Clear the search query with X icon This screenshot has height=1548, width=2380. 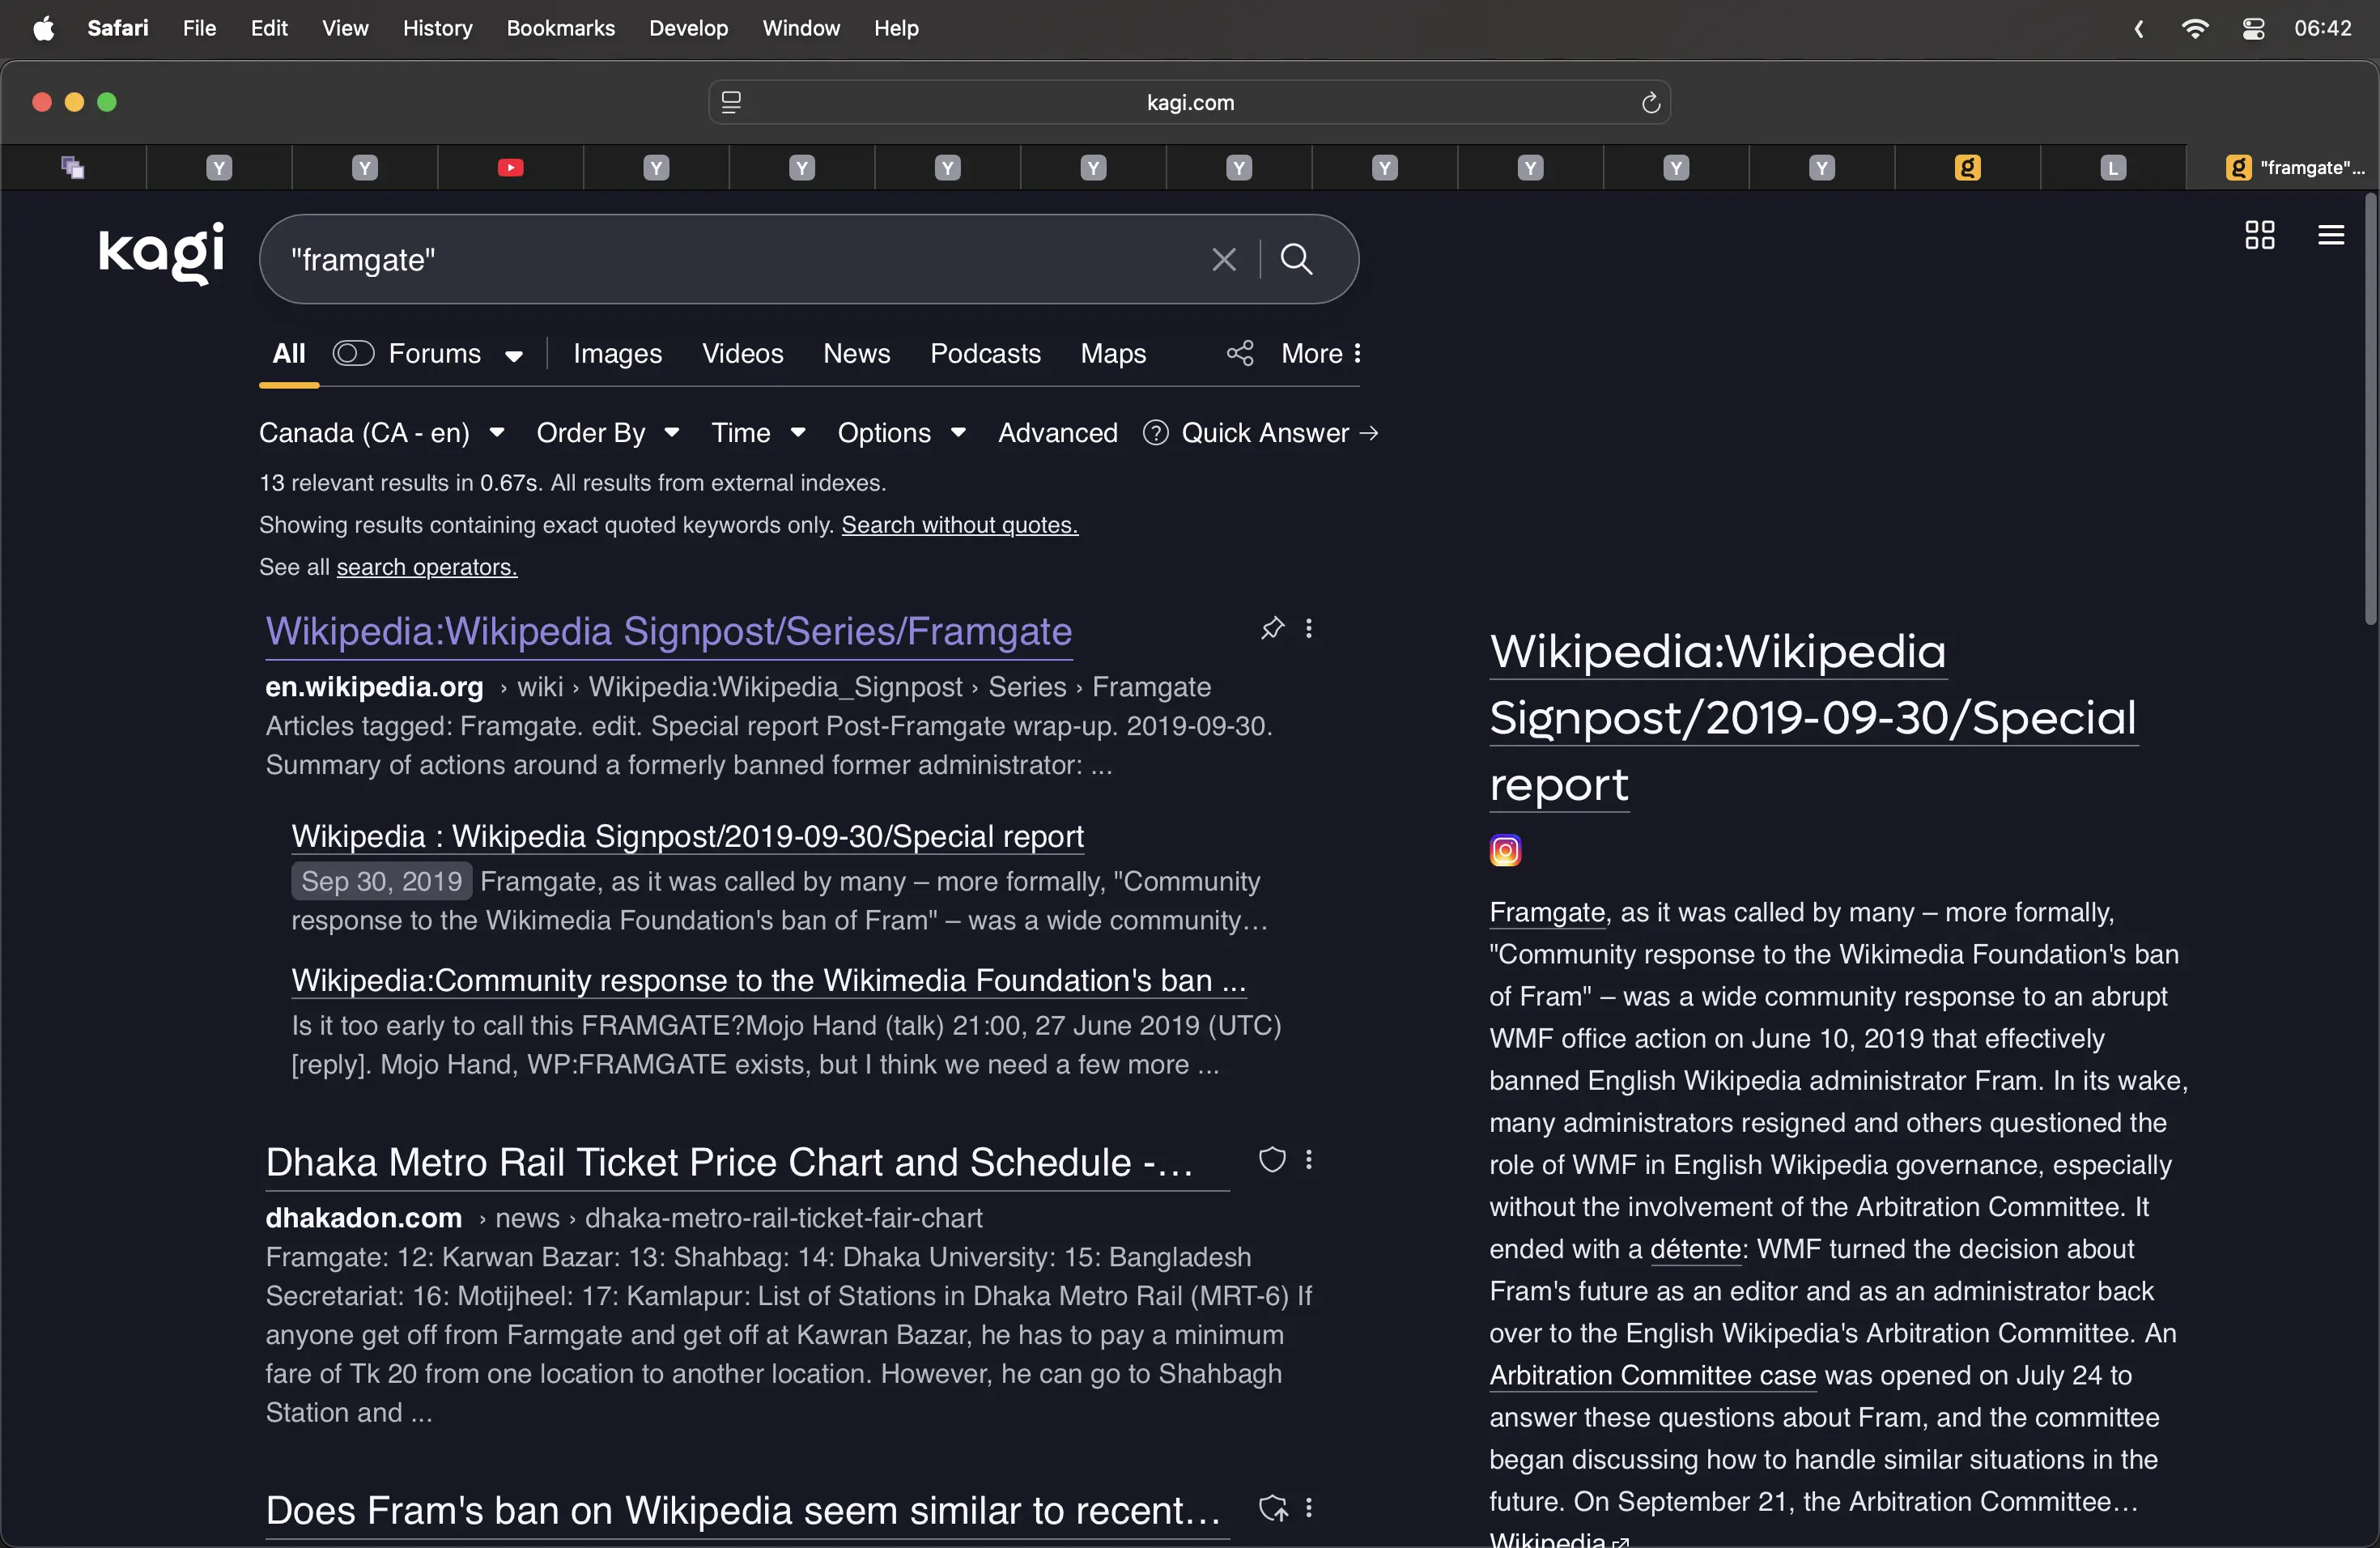coord(1223,260)
